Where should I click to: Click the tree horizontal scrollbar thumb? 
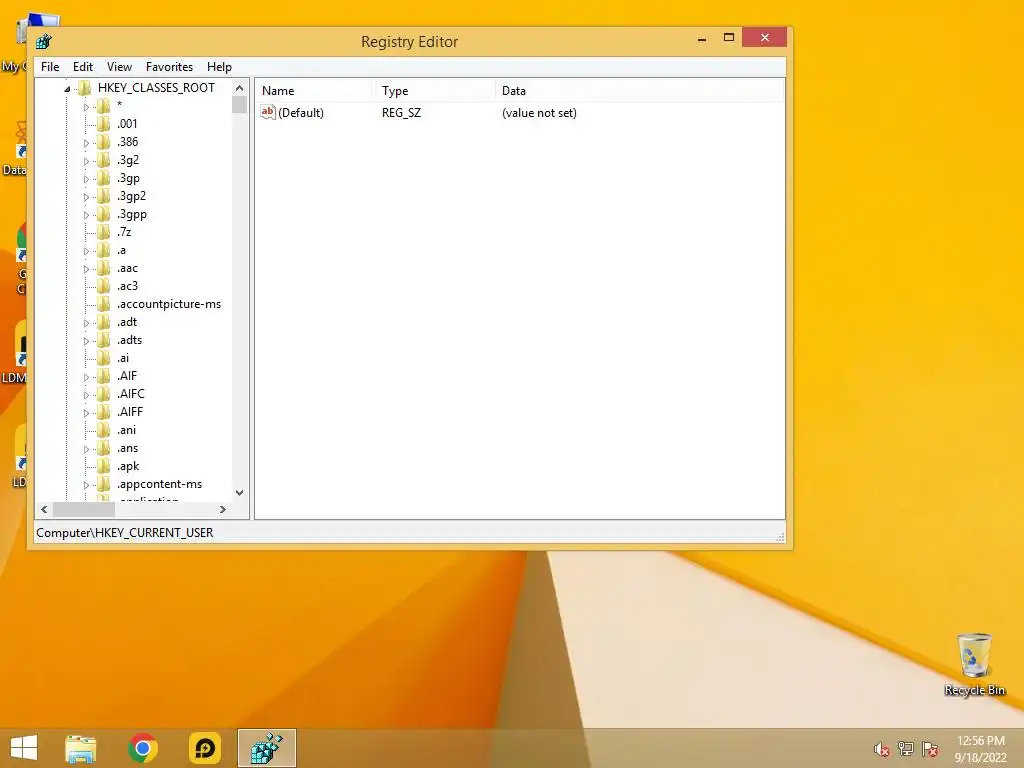[x=84, y=509]
